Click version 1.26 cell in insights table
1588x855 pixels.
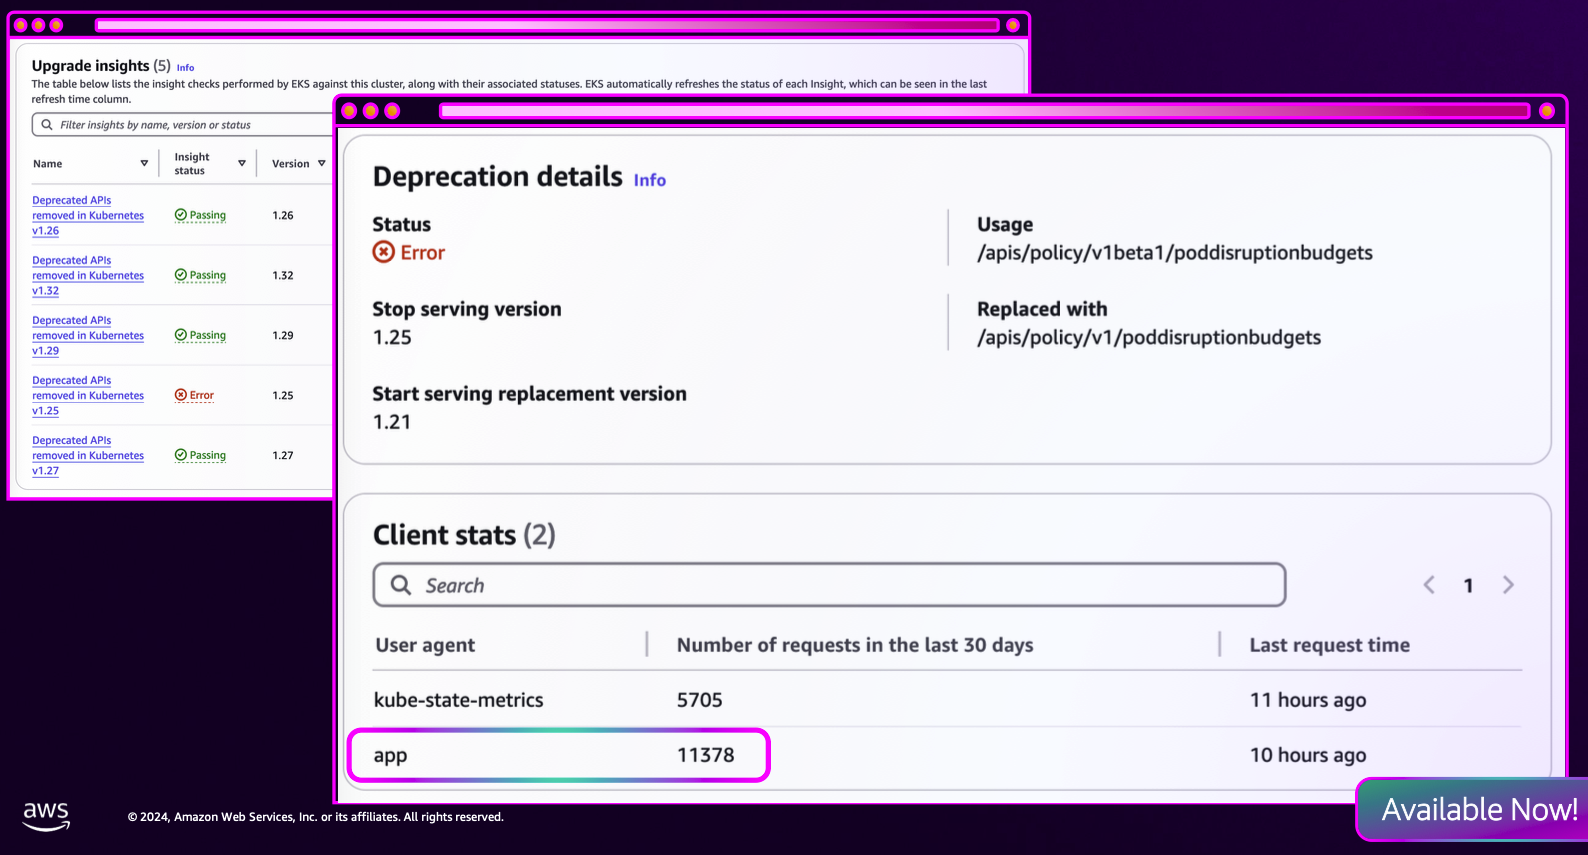283,215
